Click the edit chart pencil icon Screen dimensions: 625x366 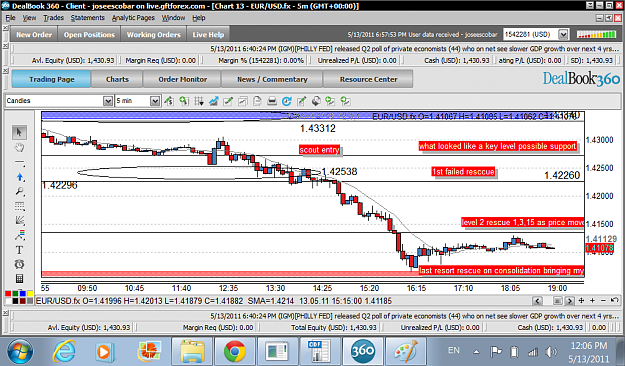tap(228, 101)
